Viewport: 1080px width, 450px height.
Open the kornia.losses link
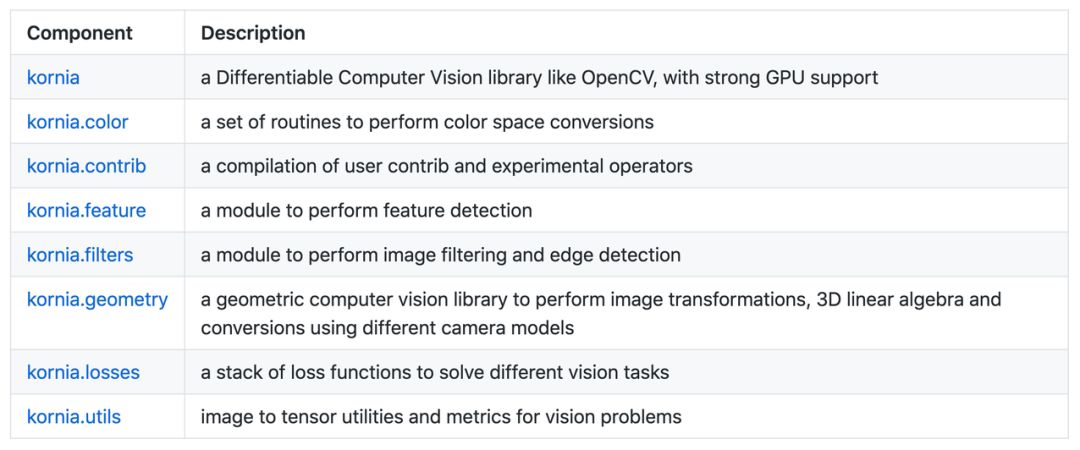coord(83,373)
